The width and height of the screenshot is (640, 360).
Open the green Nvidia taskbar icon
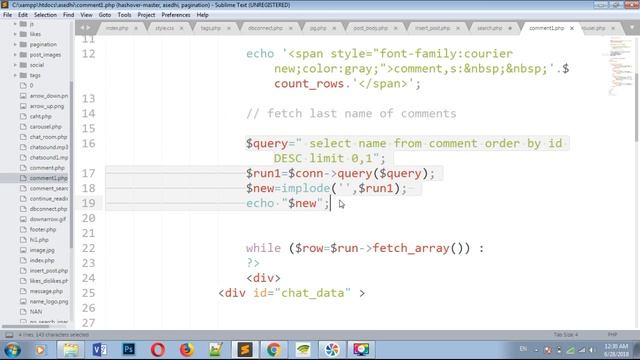coord(303,350)
